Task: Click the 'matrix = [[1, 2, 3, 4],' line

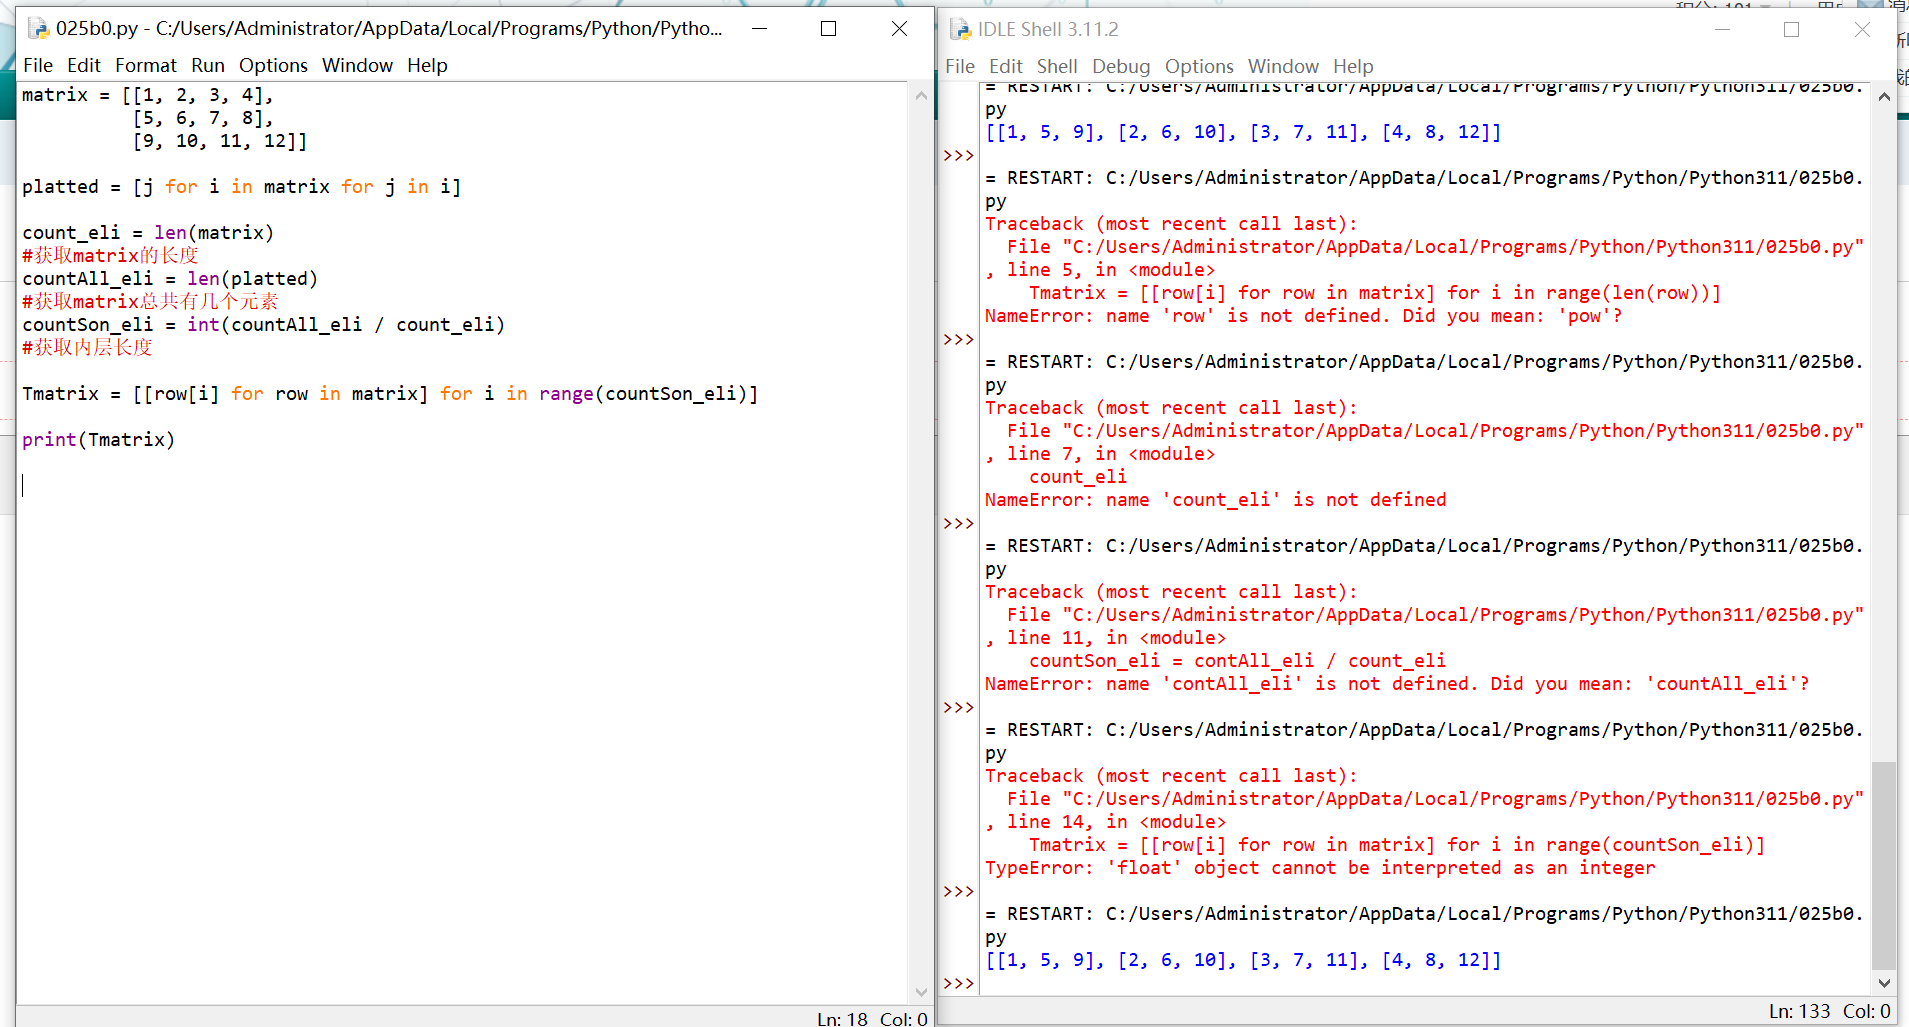Action: 147,94
